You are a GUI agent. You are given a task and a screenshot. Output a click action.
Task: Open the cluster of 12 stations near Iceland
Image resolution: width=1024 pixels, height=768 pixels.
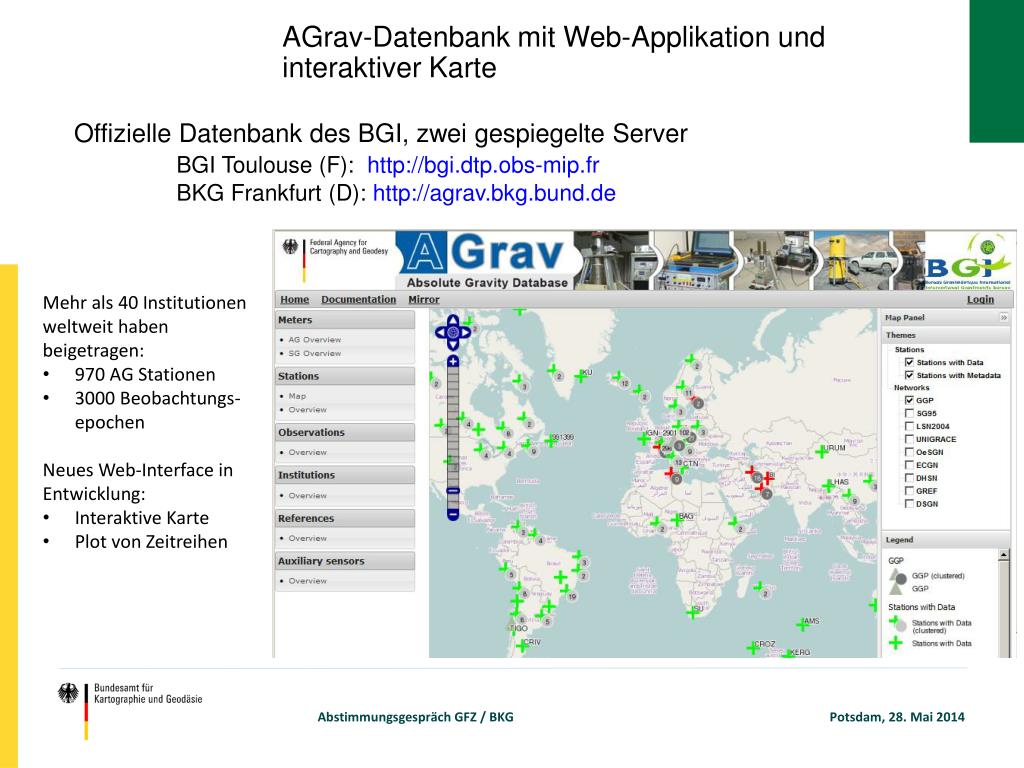click(x=624, y=383)
